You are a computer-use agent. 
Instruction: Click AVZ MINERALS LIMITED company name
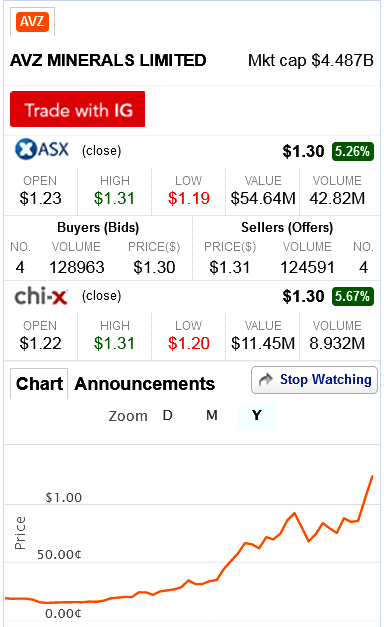[108, 60]
